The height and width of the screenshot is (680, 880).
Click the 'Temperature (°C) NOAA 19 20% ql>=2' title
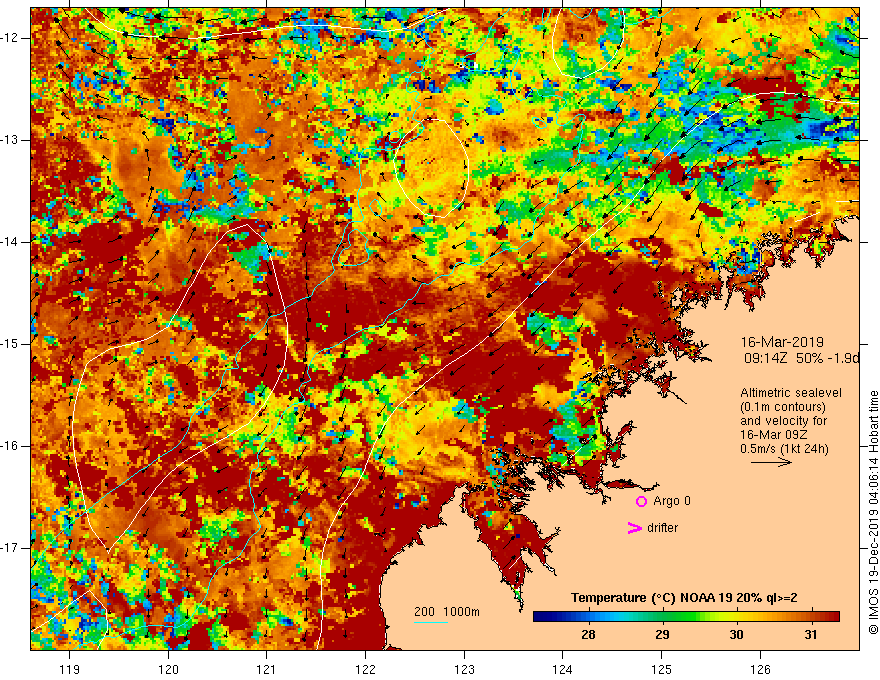(x=684, y=598)
